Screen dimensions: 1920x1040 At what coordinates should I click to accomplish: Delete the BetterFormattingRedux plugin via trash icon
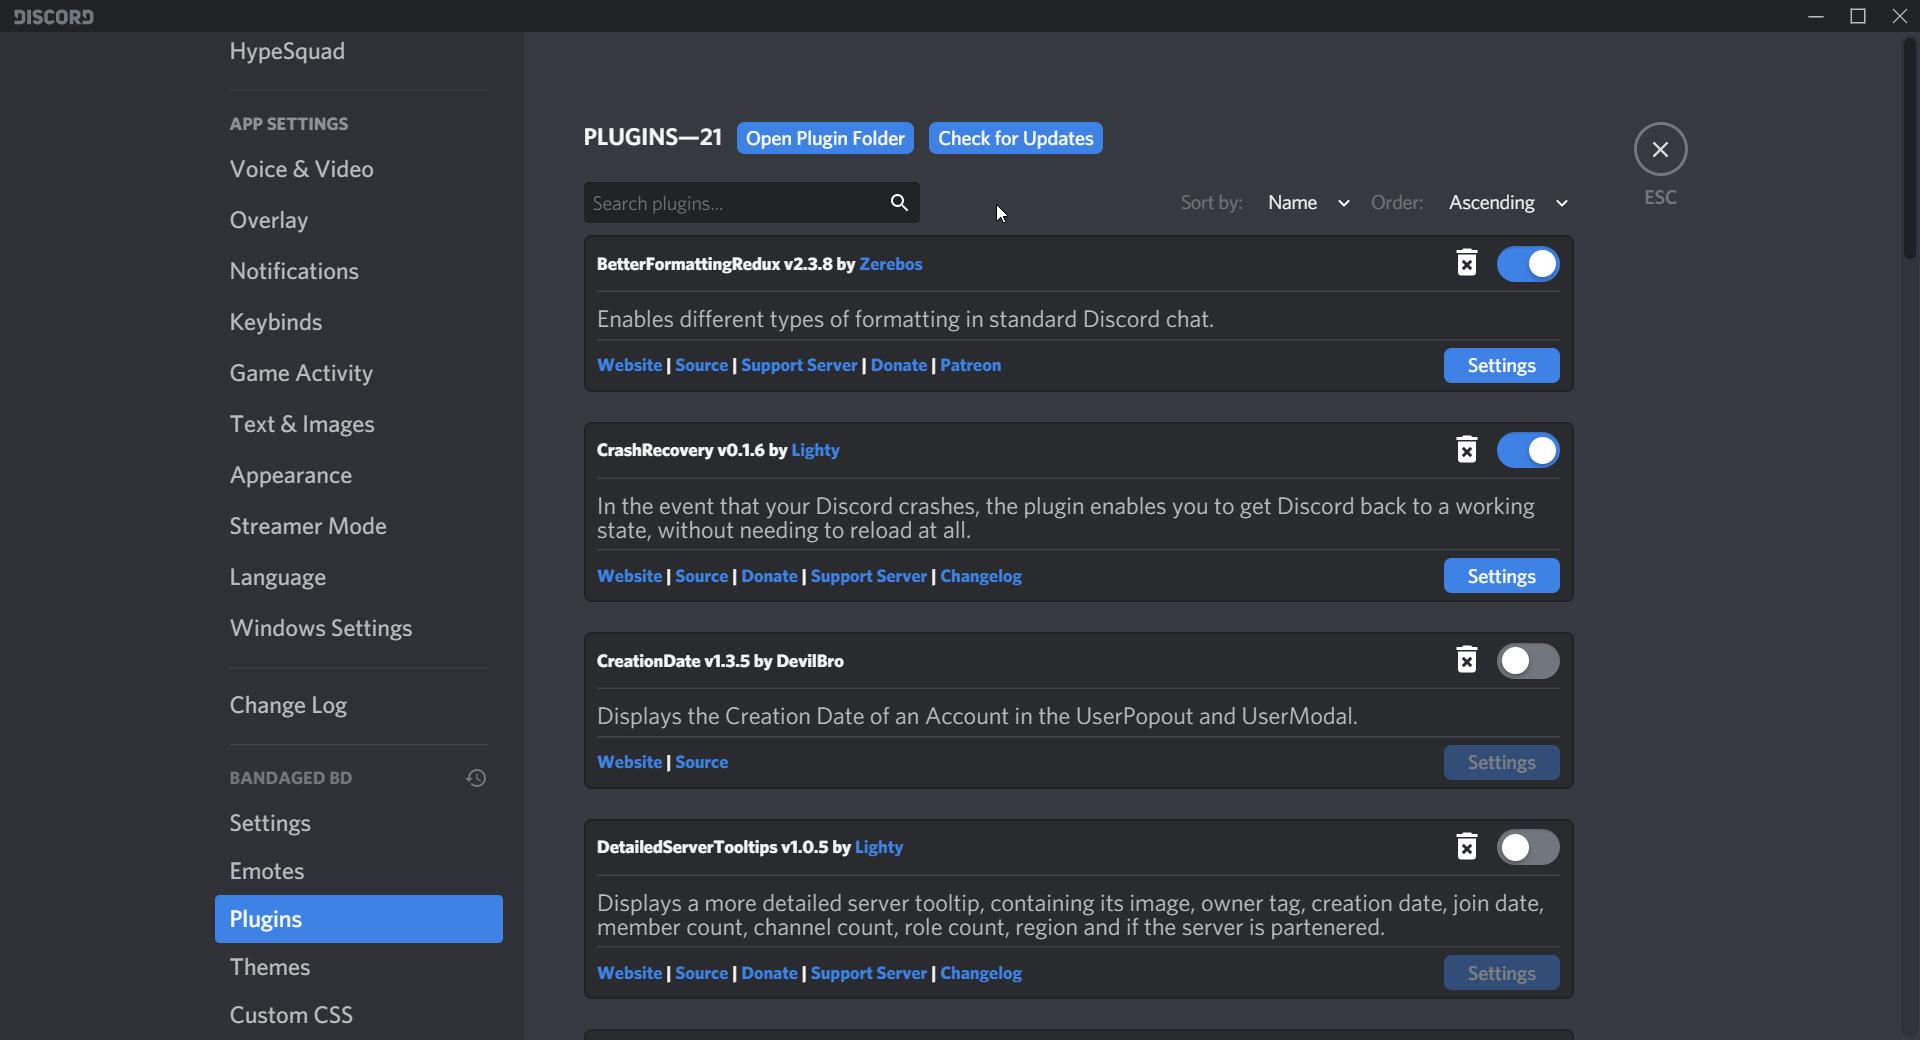tap(1466, 263)
